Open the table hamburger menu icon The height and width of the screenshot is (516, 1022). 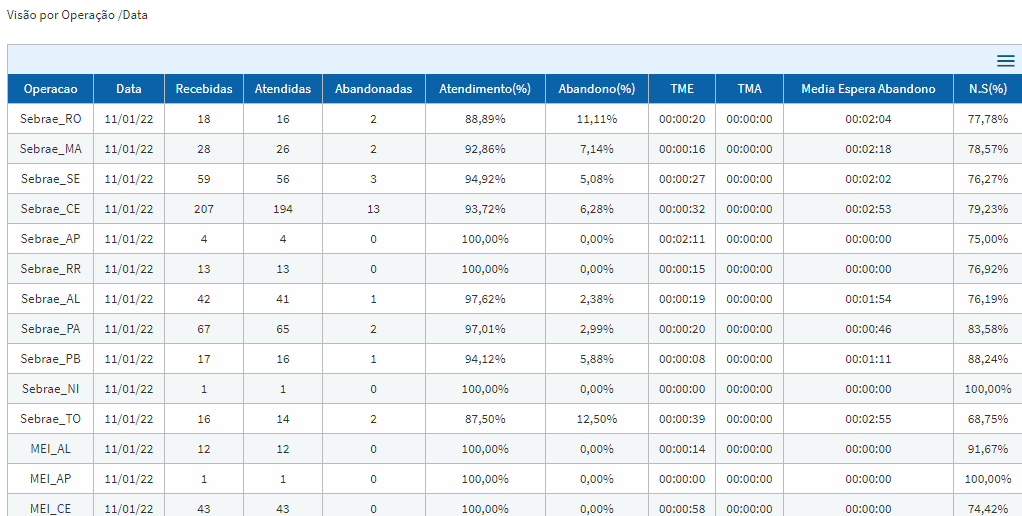(x=1006, y=61)
